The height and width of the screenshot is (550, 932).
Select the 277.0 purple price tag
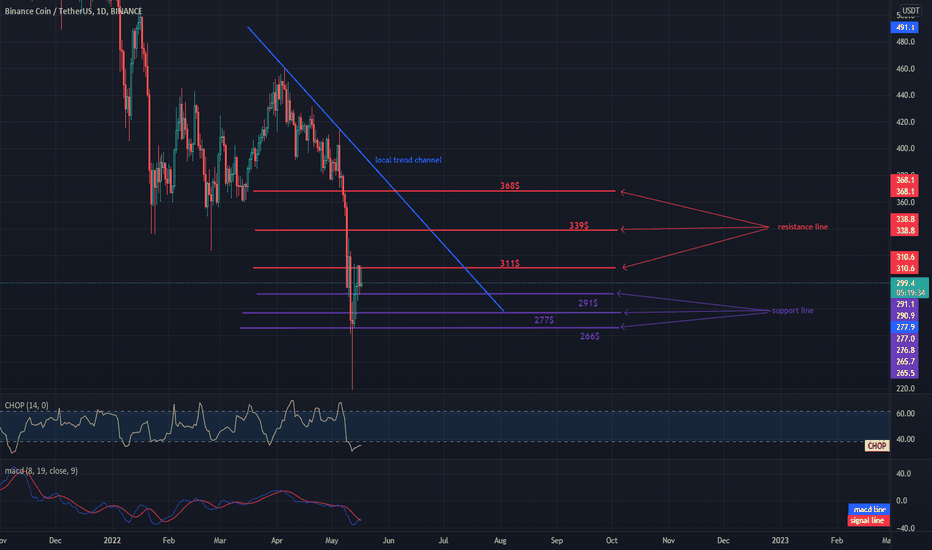[x=905, y=338]
